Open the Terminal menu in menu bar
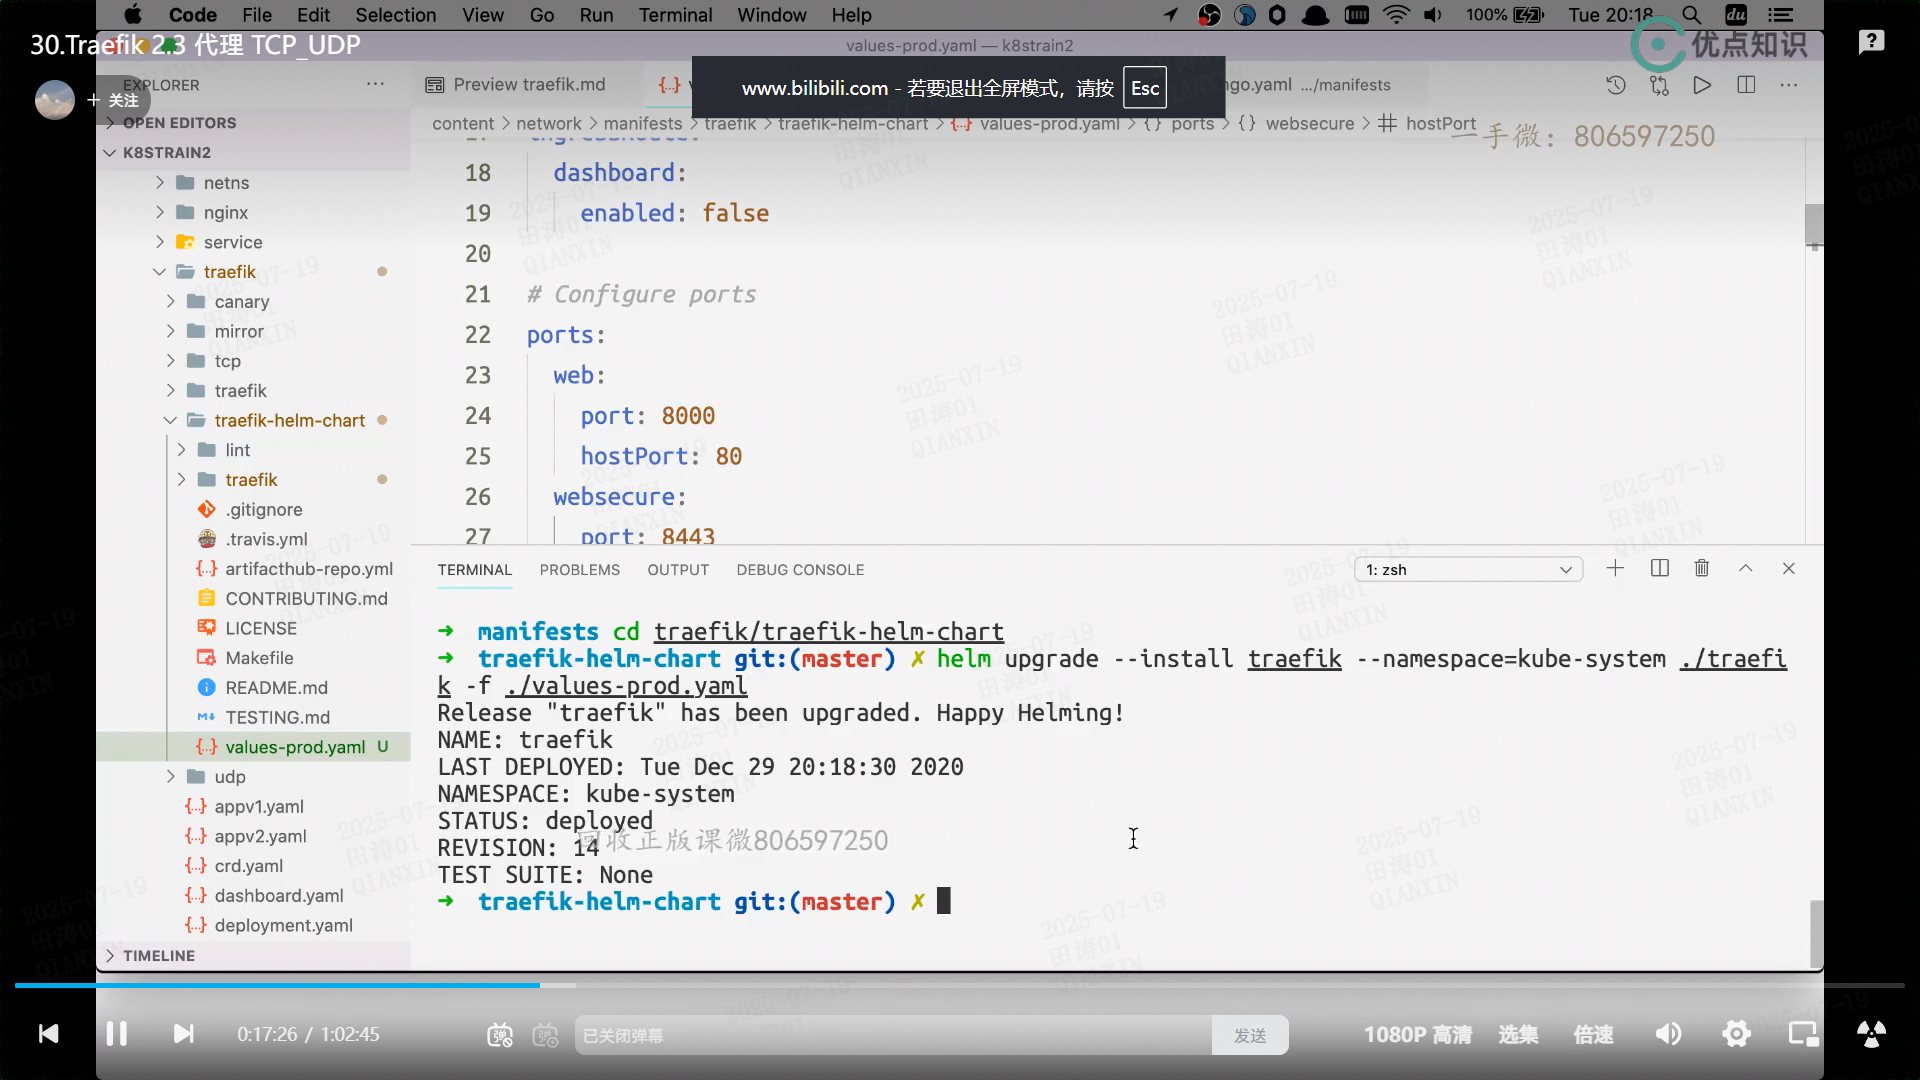The height and width of the screenshot is (1080, 1920). pyautogui.click(x=675, y=15)
